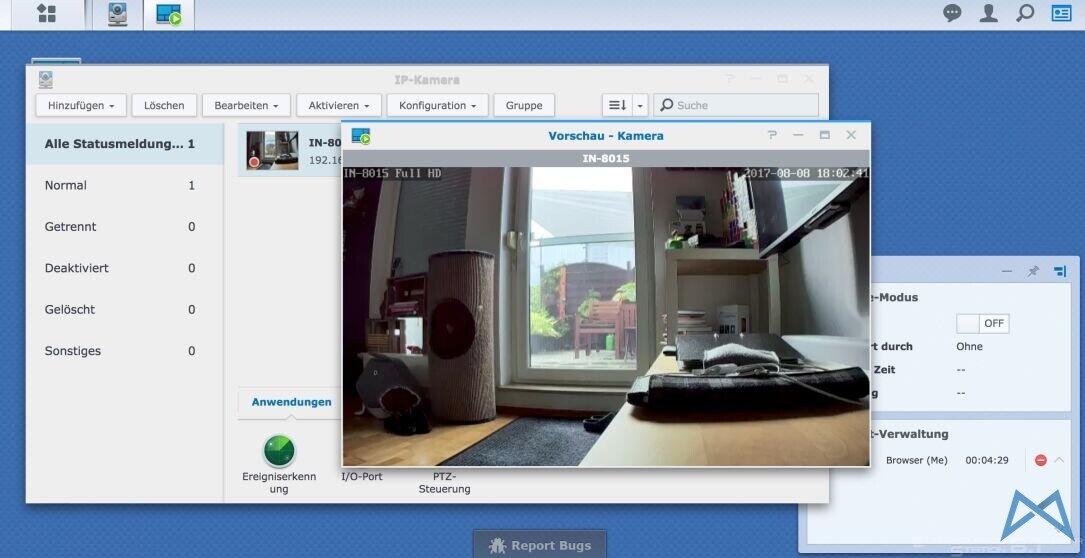Viewport: 1085px width, 558px height.
Task: Pin the widget panel
Action: tap(1033, 271)
